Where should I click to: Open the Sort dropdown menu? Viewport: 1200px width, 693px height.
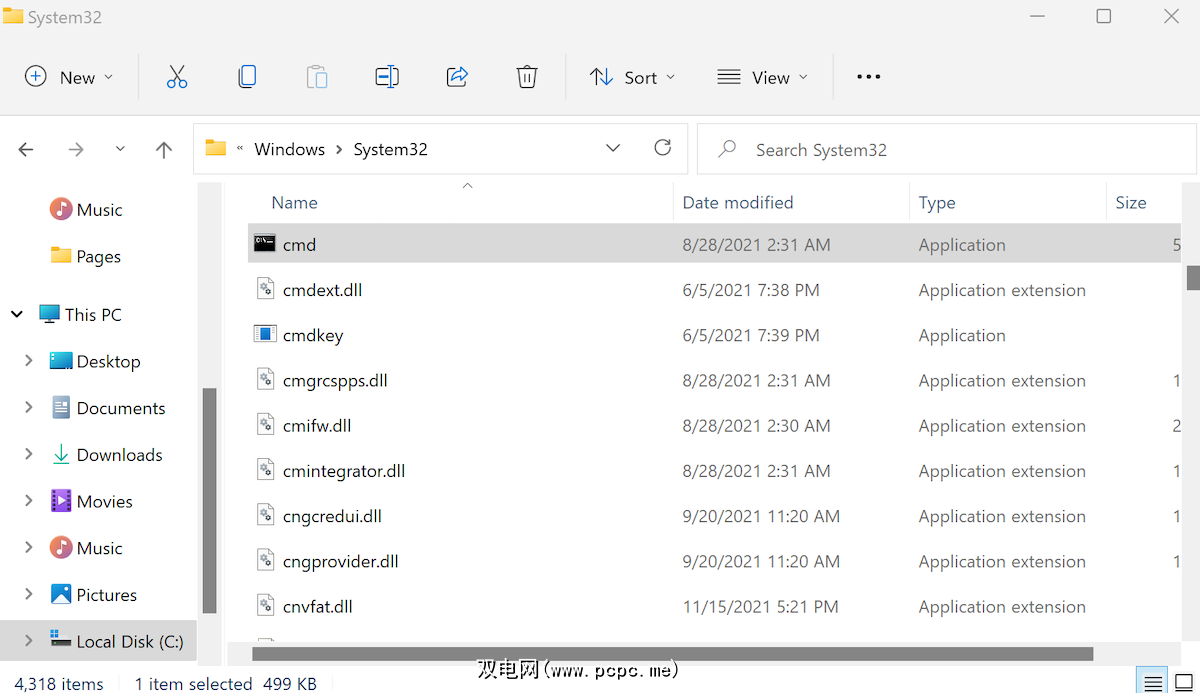pyautogui.click(x=632, y=77)
